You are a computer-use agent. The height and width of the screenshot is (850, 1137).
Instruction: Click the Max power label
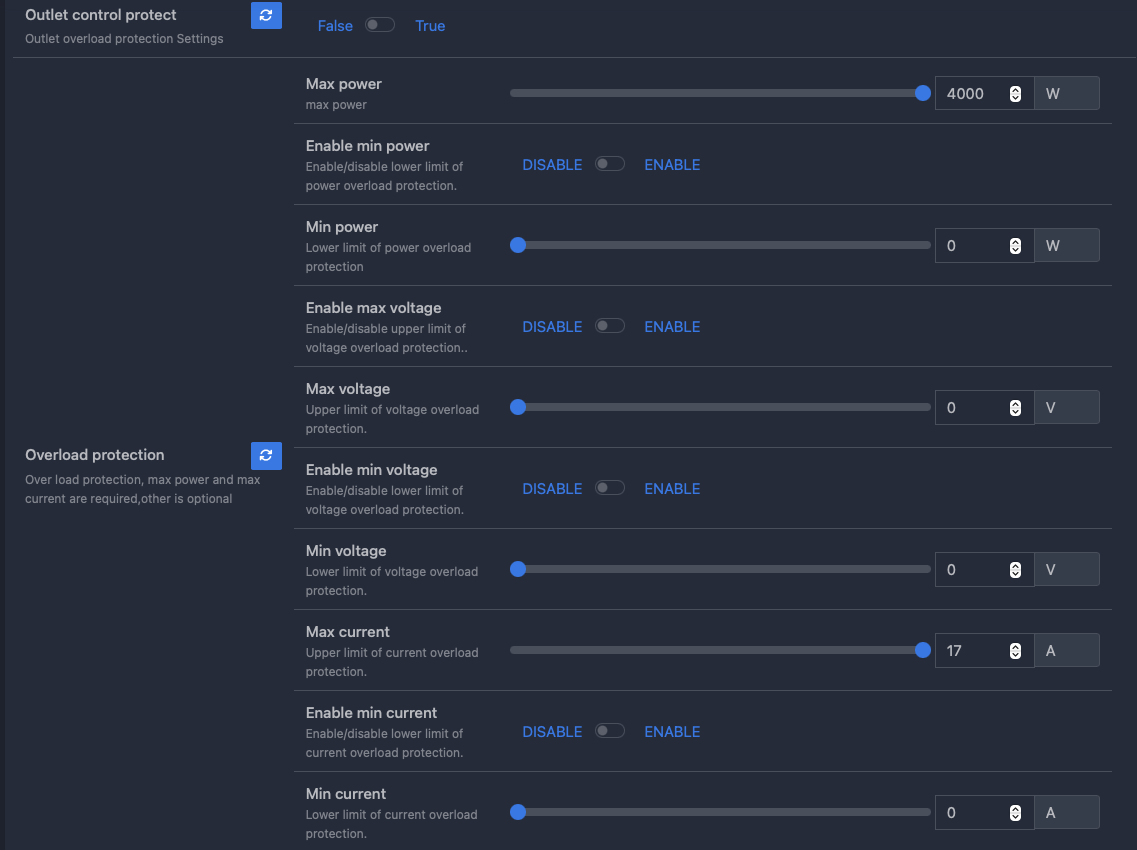[x=344, y=83]
